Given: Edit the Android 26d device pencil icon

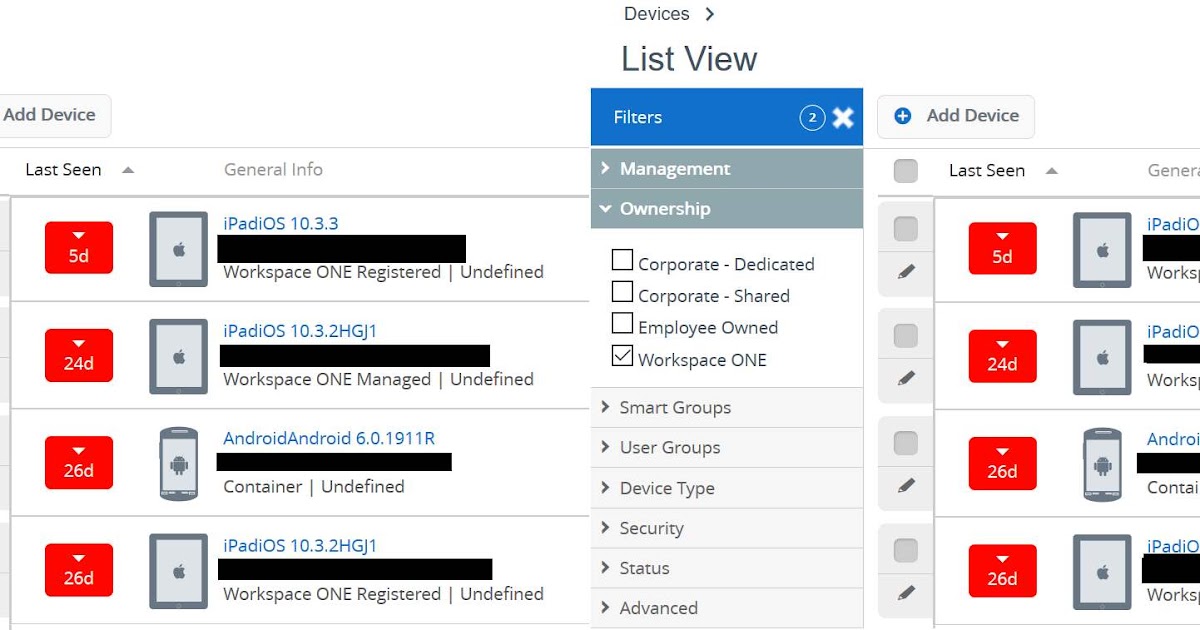Looking at the screenshot, I should point(906,486).
